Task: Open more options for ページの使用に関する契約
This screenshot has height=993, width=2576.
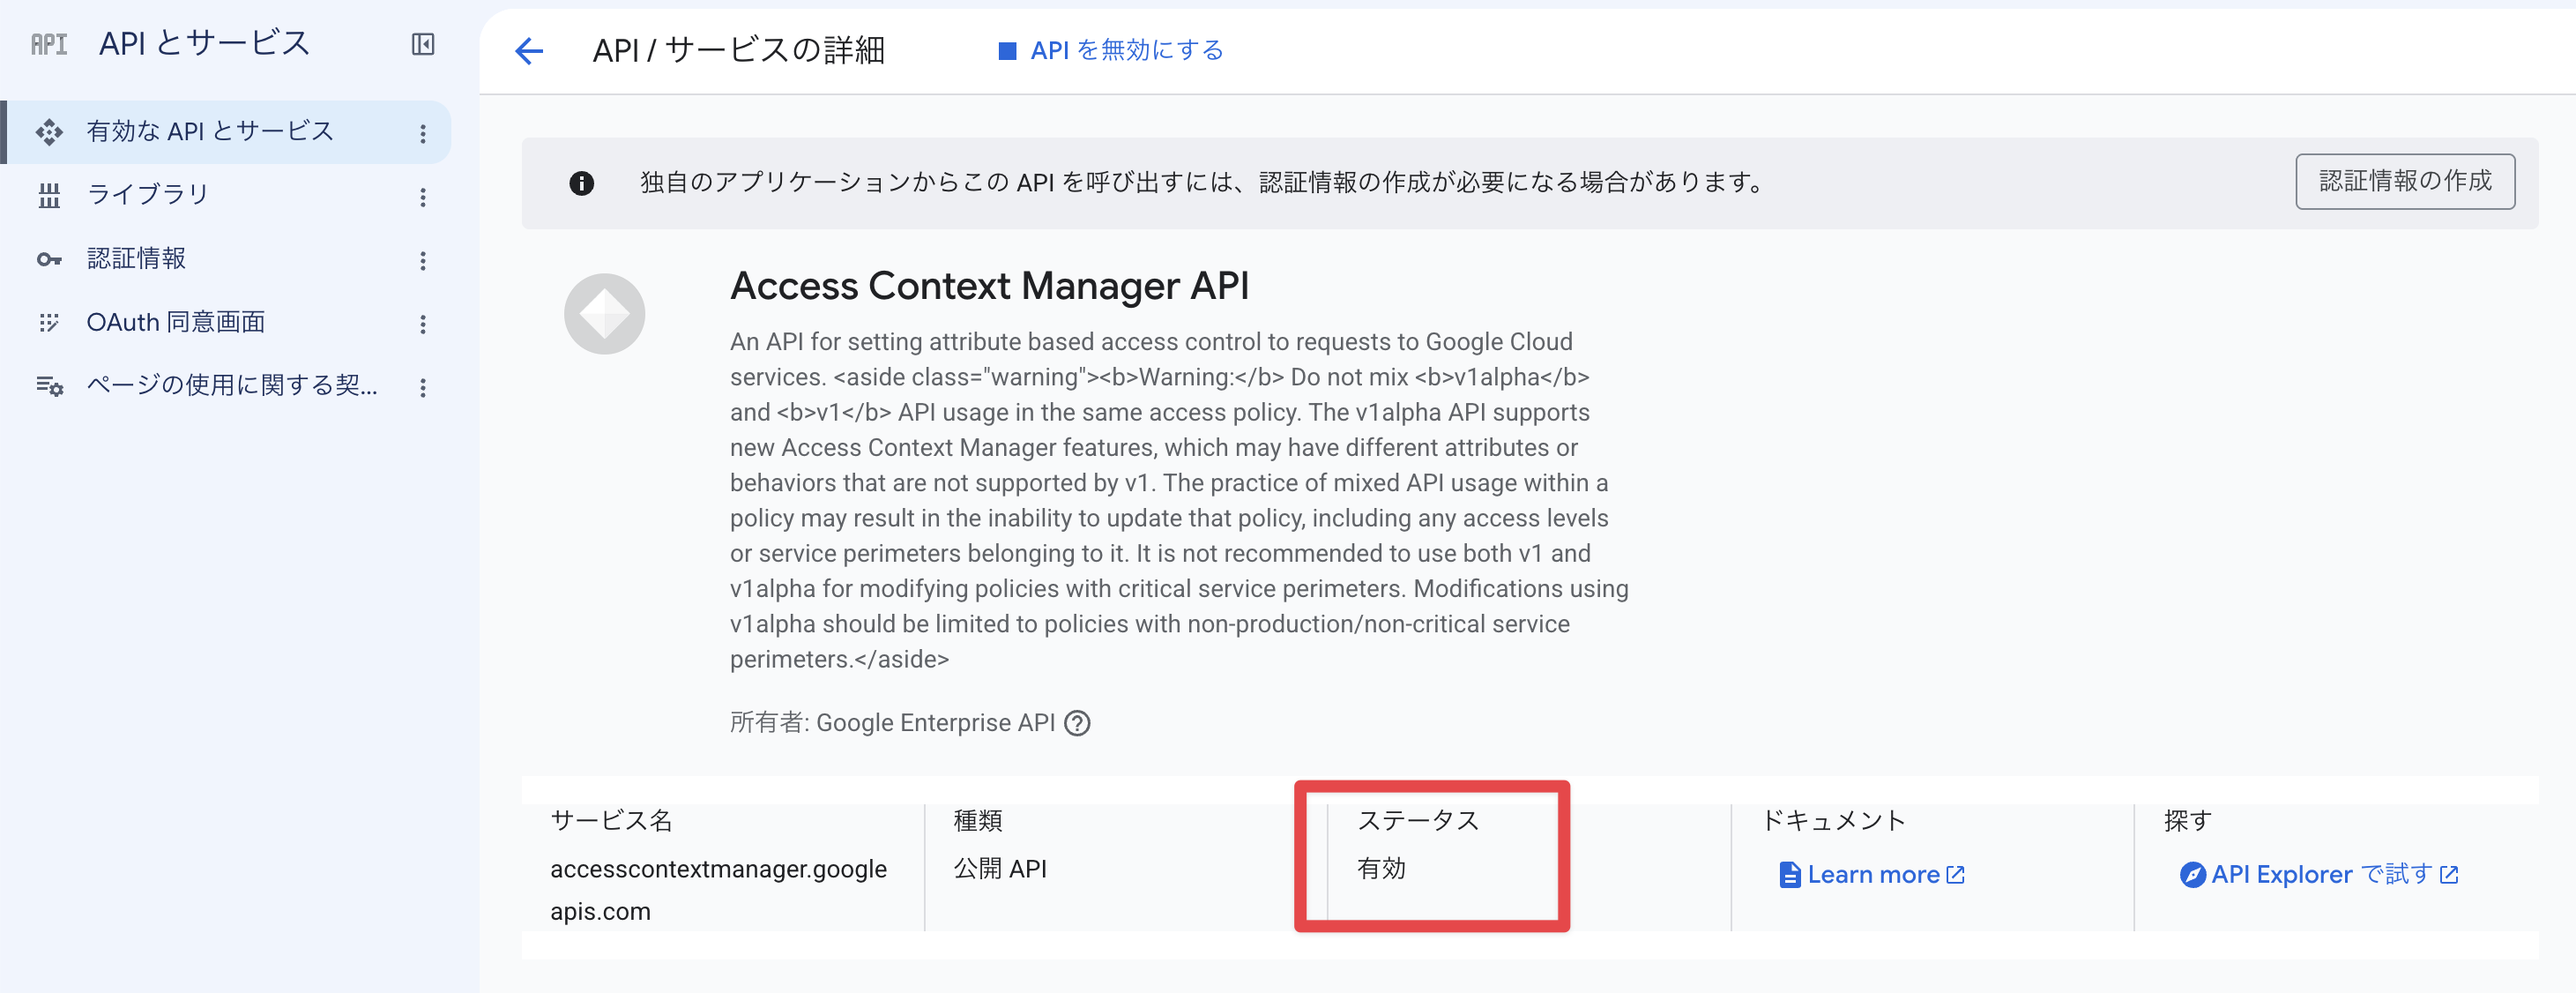Action: (423, 387)
